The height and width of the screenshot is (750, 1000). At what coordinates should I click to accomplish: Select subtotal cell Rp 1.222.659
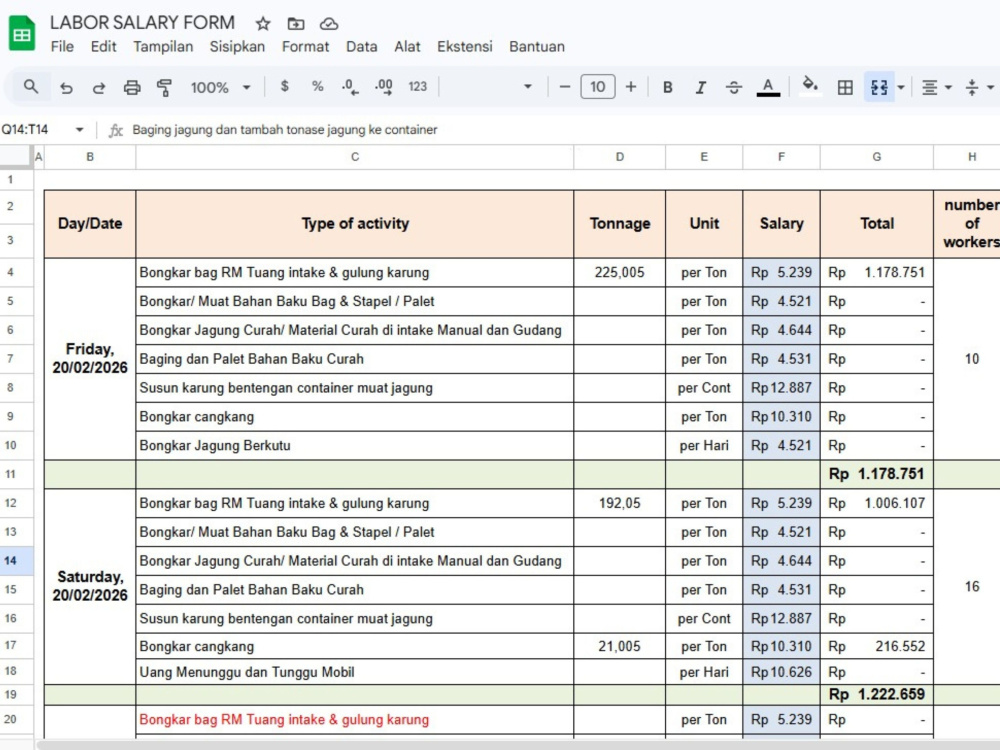[876, 694]
